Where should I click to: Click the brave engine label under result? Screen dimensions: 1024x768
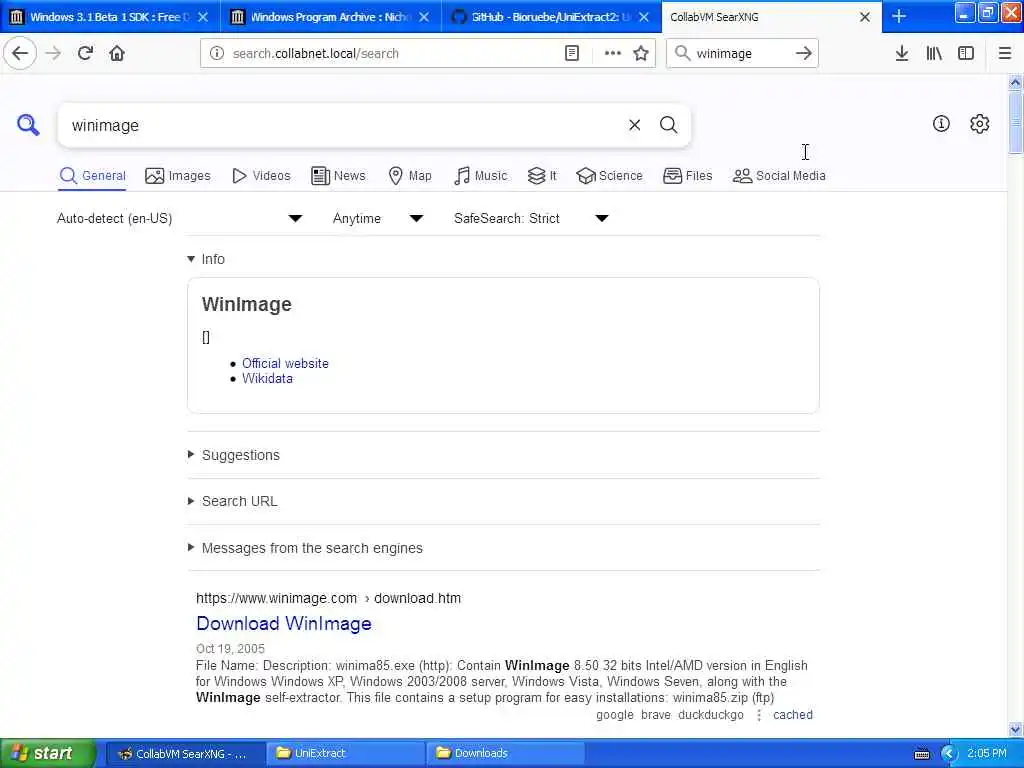656,715
